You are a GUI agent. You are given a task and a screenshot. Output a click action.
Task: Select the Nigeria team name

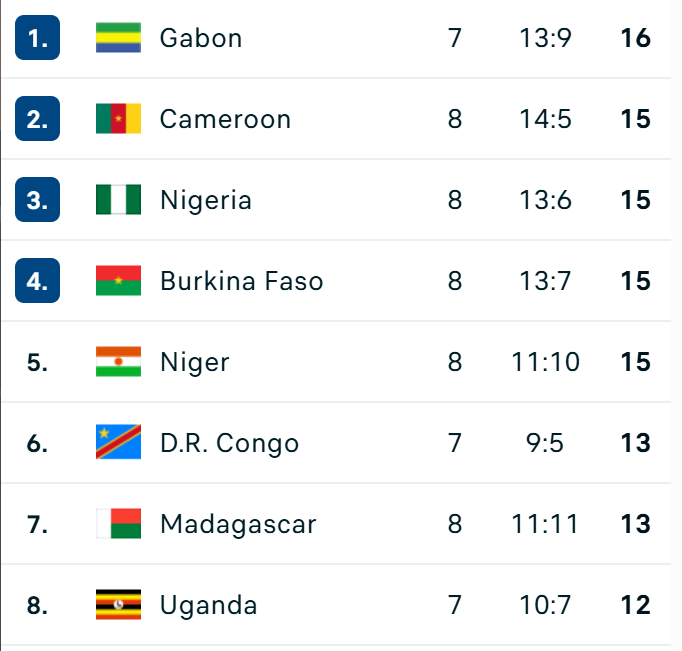tap(206, 200)
